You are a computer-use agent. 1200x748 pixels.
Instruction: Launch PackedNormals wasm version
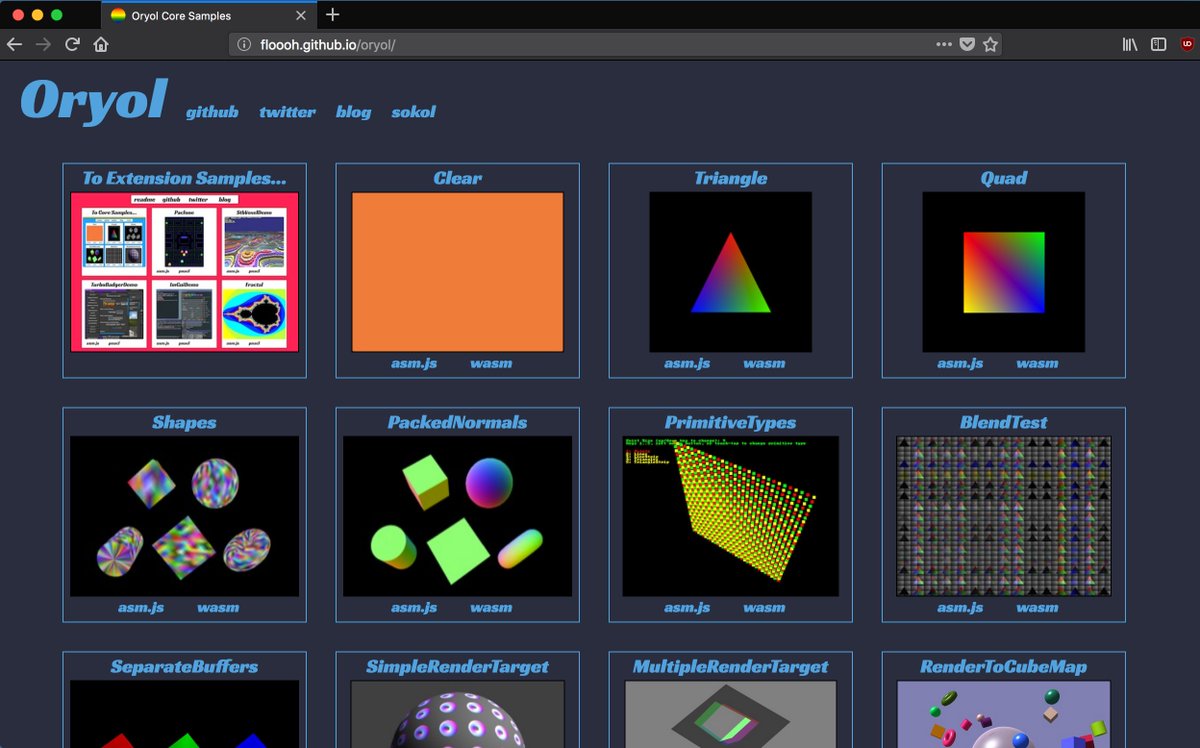491,607
